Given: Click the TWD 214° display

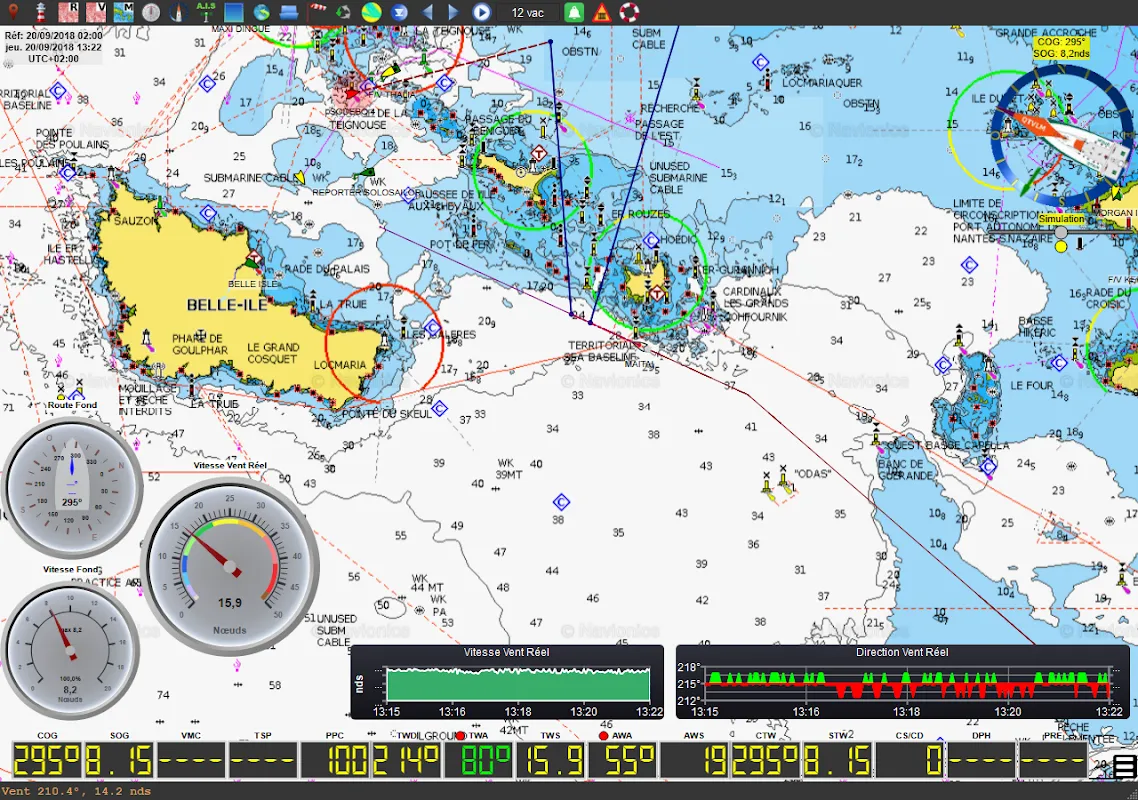Looking at the screenshot, I should (x=406, y=760).
